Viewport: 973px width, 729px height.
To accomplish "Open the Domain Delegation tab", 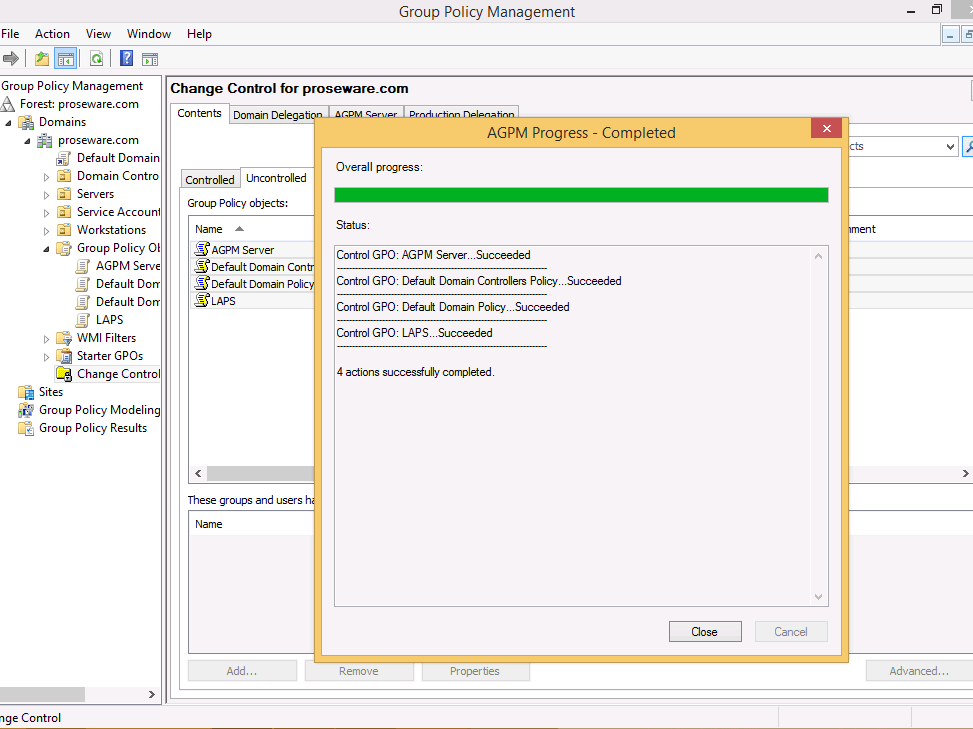I will coord(277,115).
